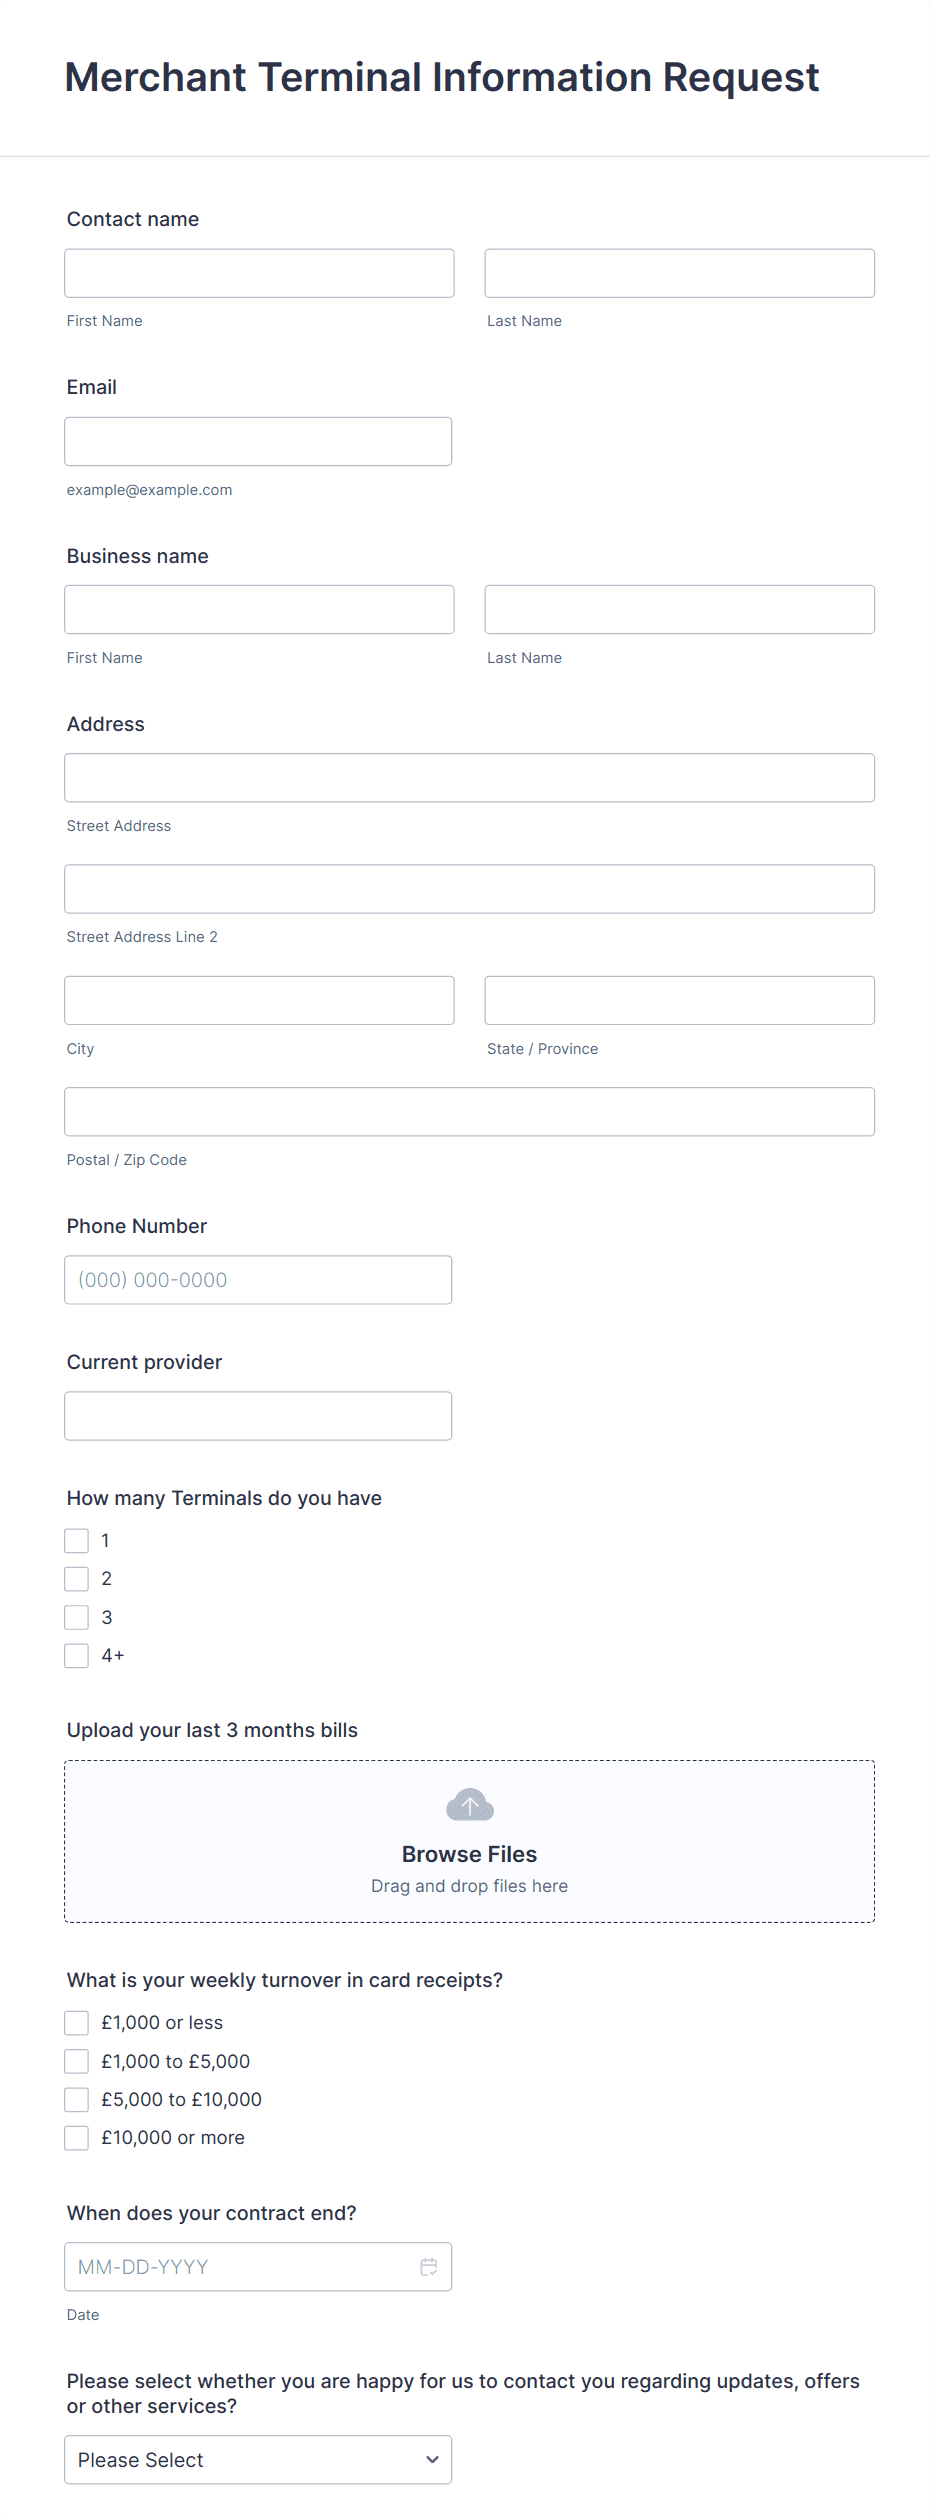Select "£5,000 to £10,000" turnover checkbox
The image size is (930, 2514).
[x=76, y=2099]
